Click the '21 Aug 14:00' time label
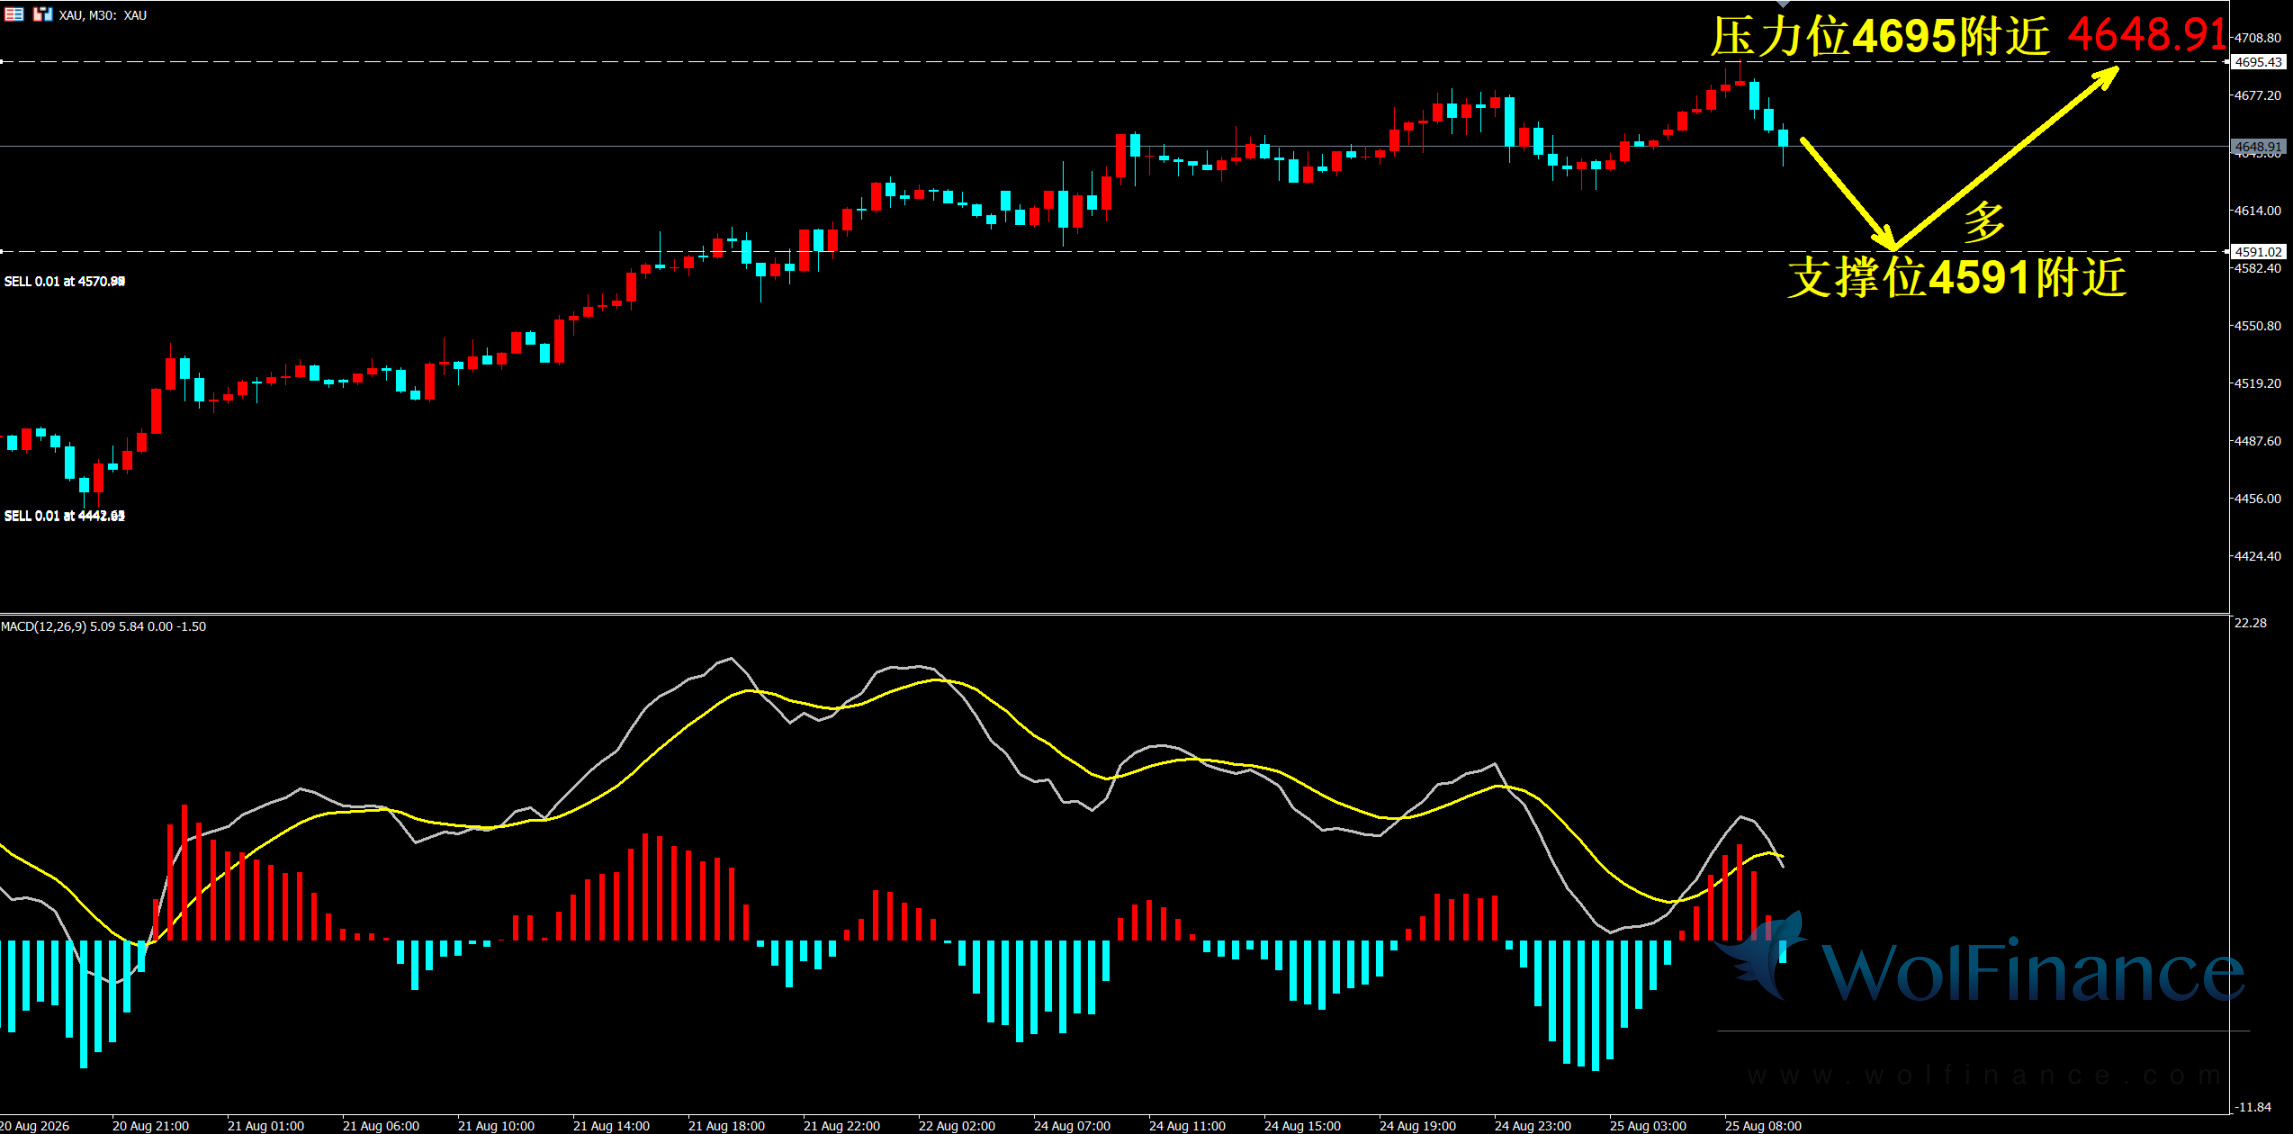 [612, 1126]
